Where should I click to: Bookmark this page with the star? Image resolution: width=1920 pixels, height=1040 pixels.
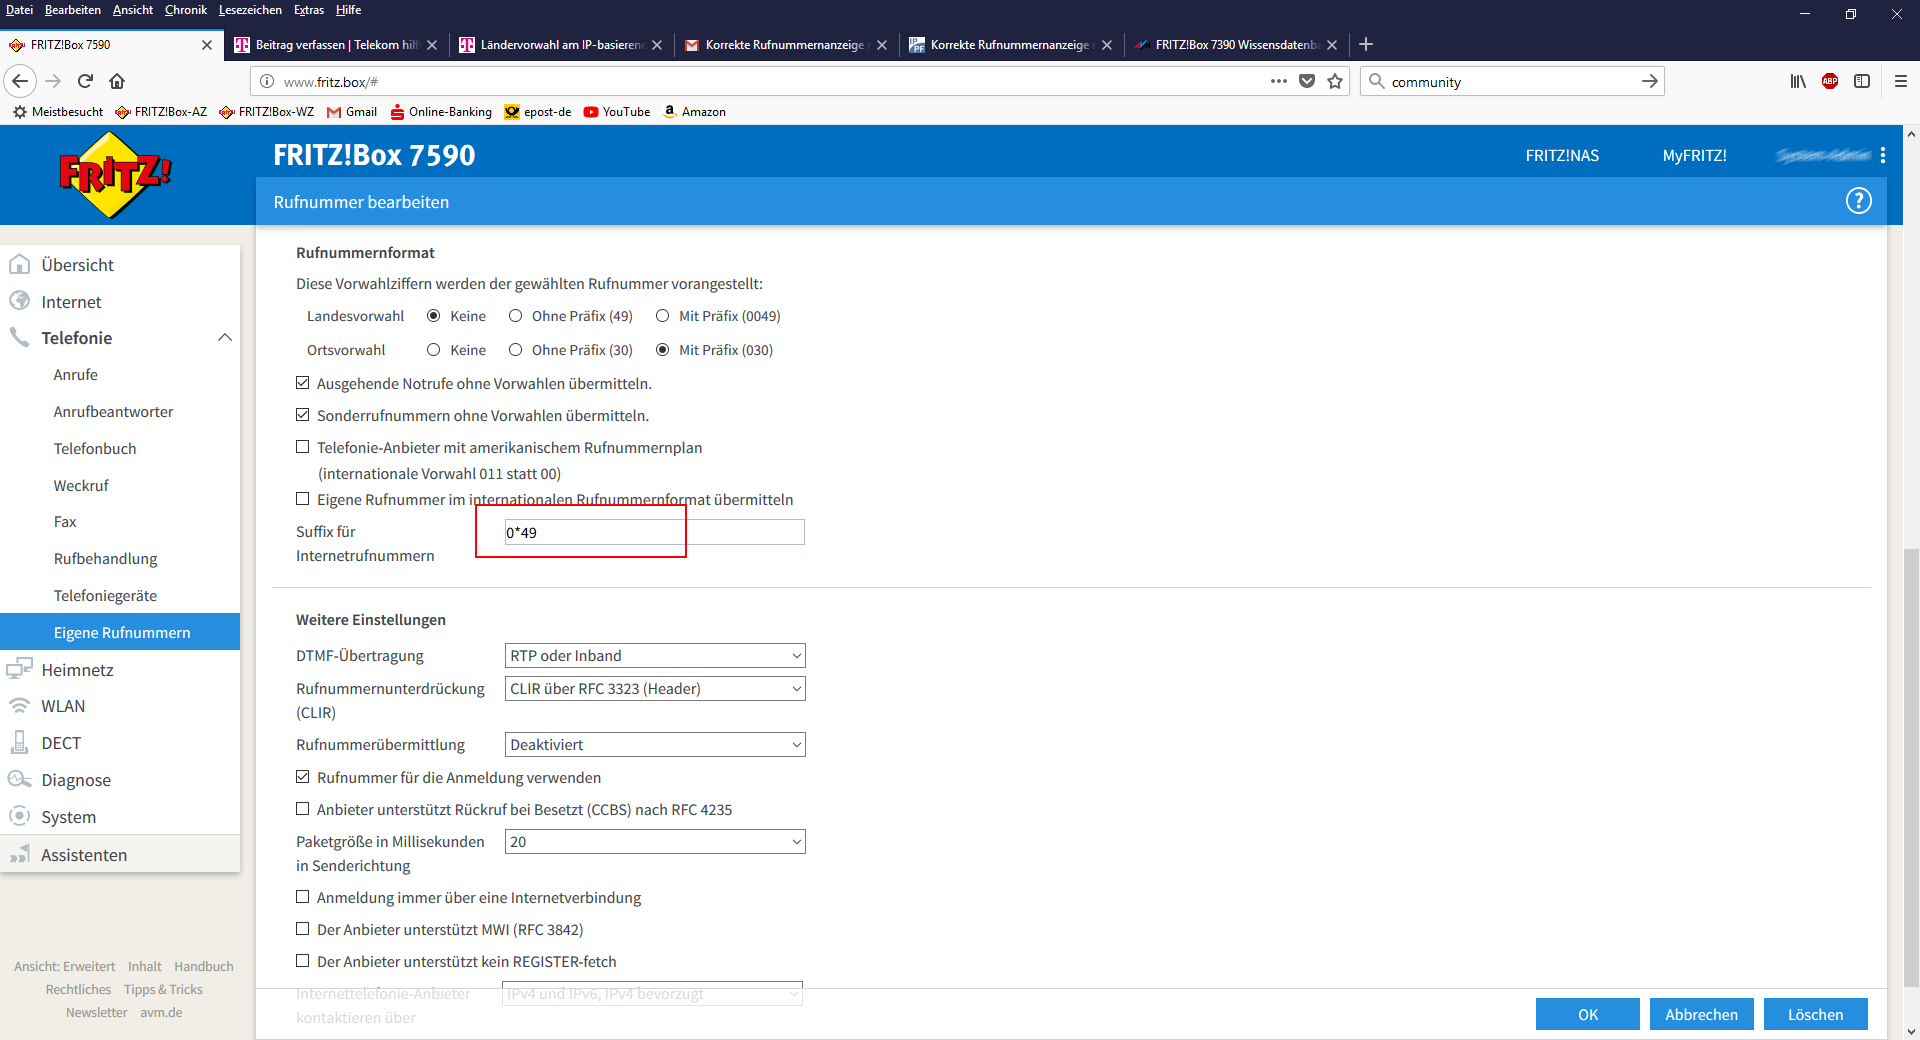pos(1335,81)
